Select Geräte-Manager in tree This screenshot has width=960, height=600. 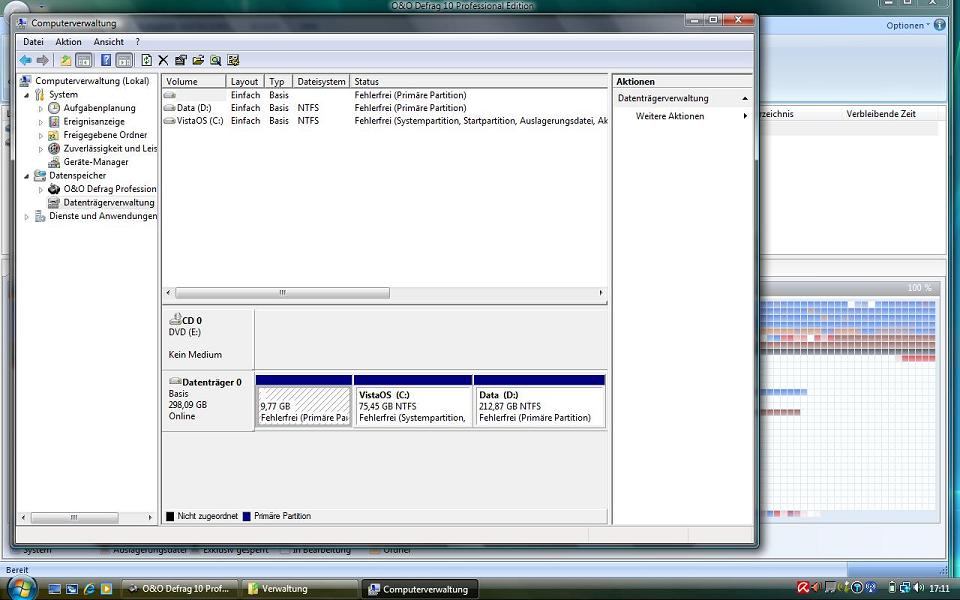[x=96, y=162]
